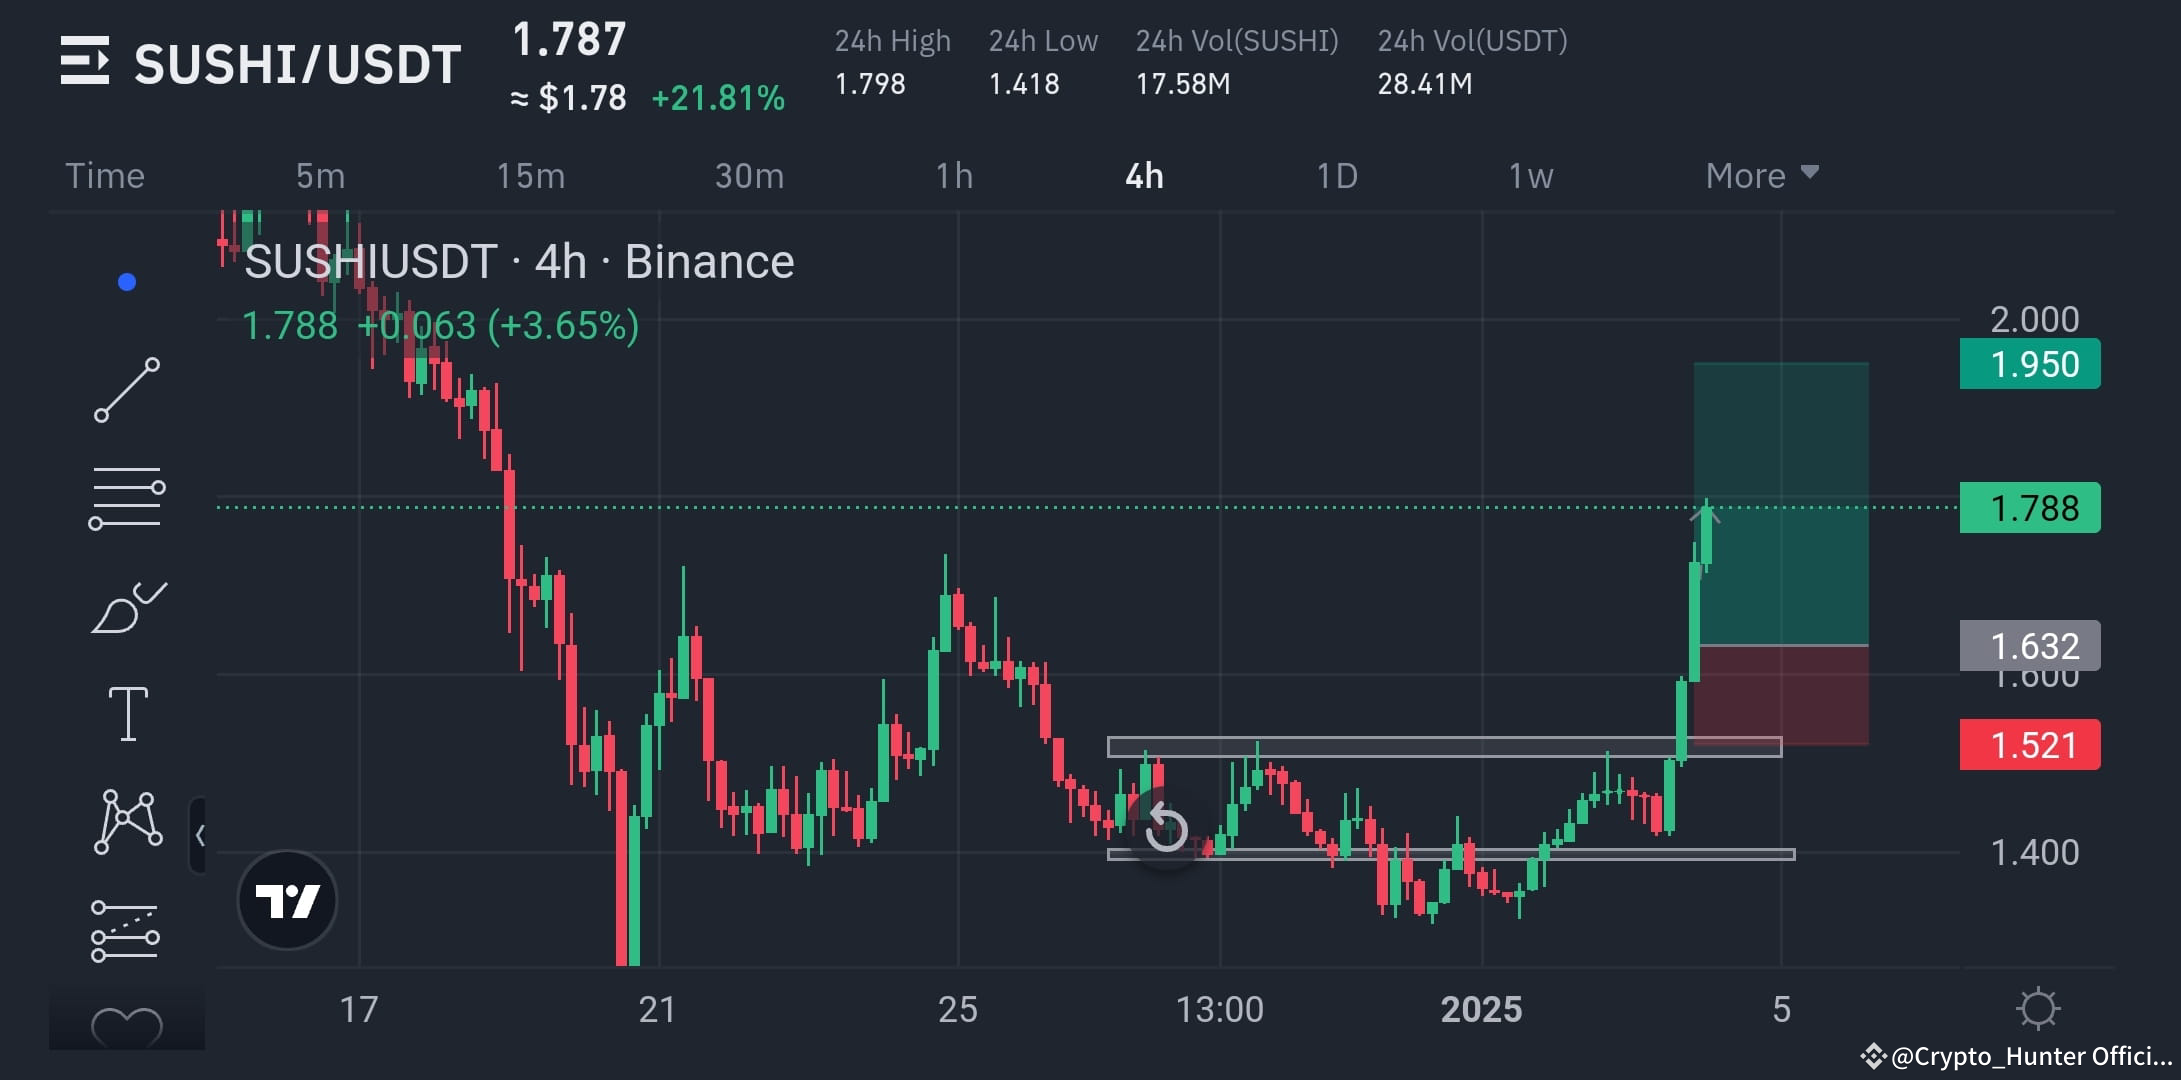Open the horizontal lines drawing tool
Image resolution: width=2181 pixels, height=1080 pixels.
128,495
